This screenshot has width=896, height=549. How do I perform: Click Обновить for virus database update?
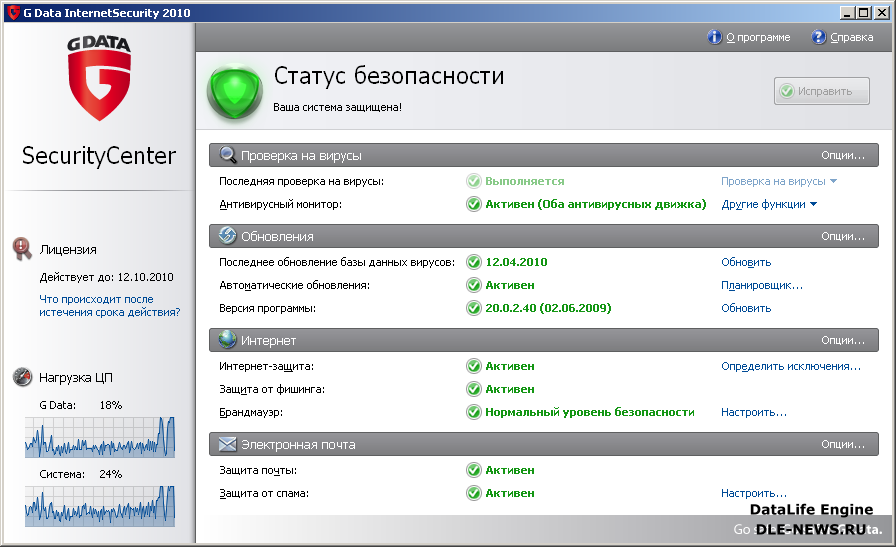point(746,262)
